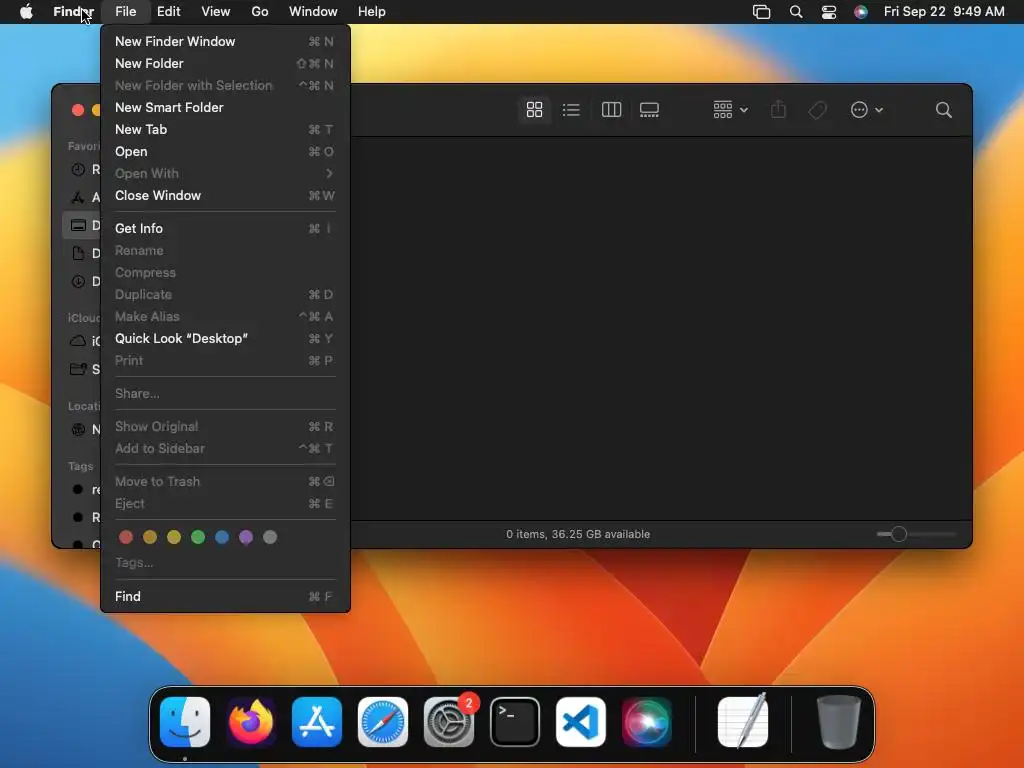
Task: Open Finder from the Dock
Action: coord(185,722)
